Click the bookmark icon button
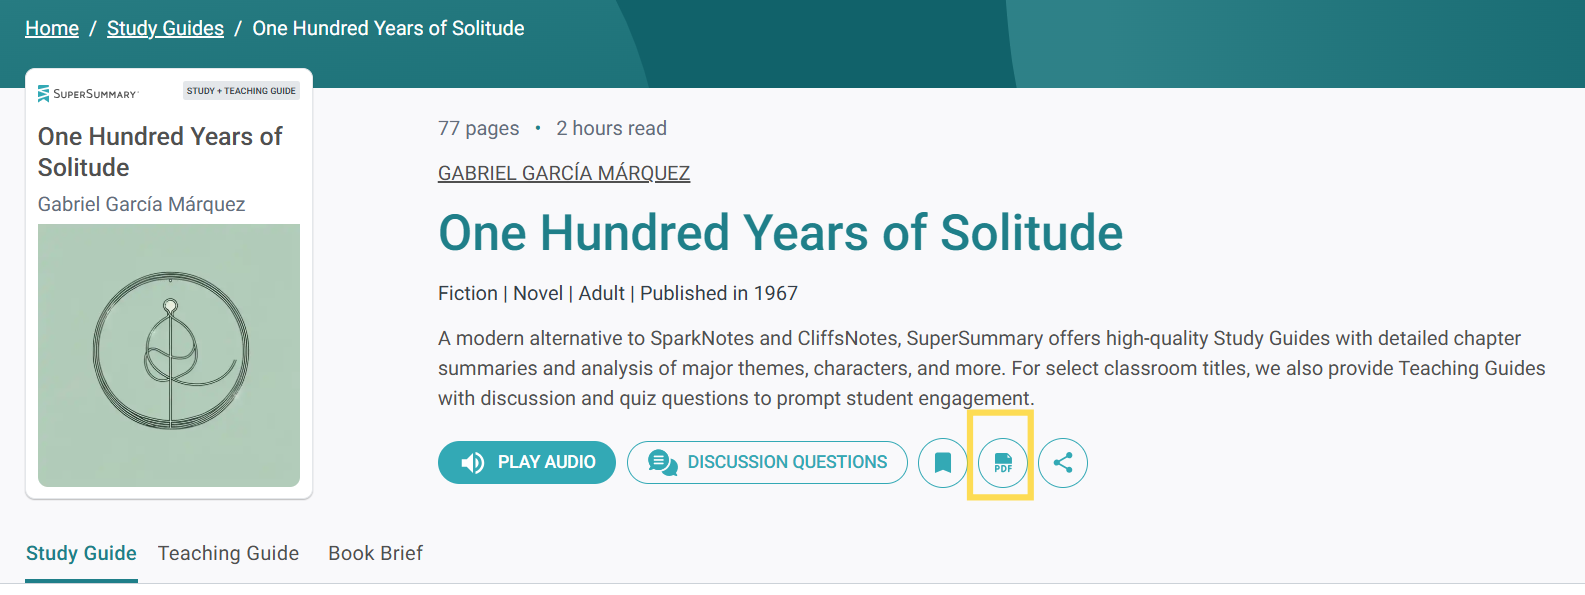Image resolution: width=1585 pixels, height=595 pixels. (942, 463)
